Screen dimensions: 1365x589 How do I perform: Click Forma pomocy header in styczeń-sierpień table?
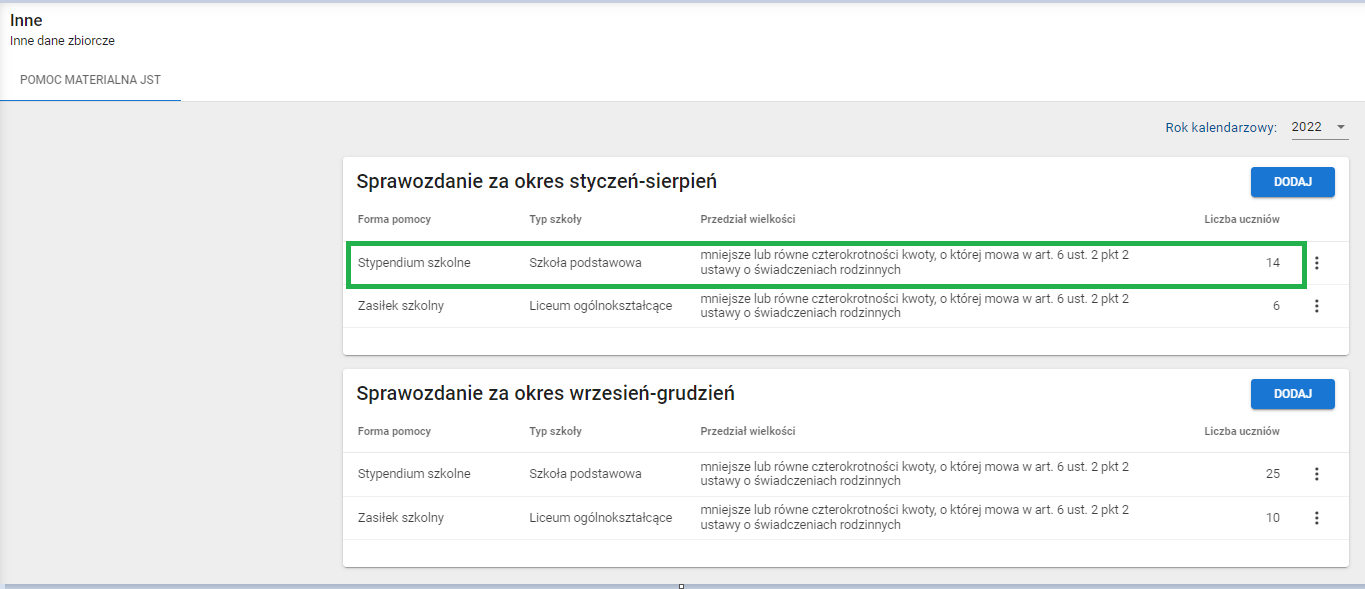coord(394,220)
